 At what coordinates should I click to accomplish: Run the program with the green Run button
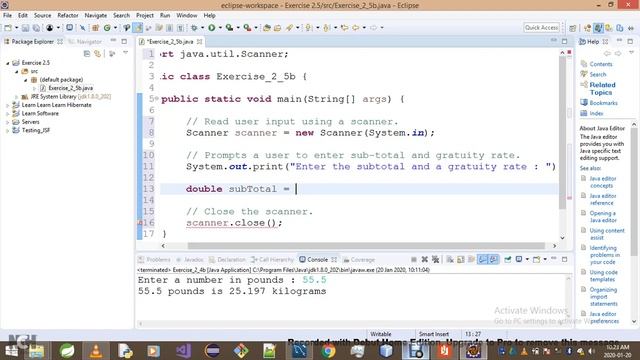point(211,28)
